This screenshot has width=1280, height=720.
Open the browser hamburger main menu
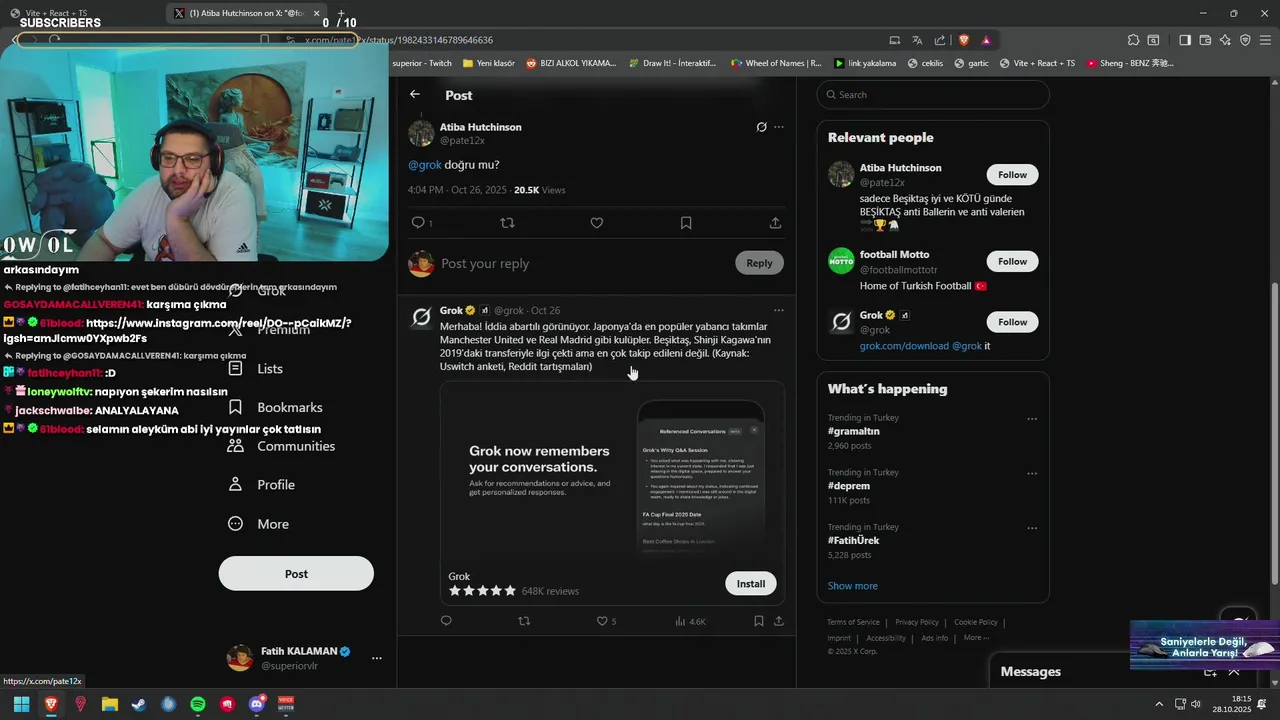coord(1265,40)
